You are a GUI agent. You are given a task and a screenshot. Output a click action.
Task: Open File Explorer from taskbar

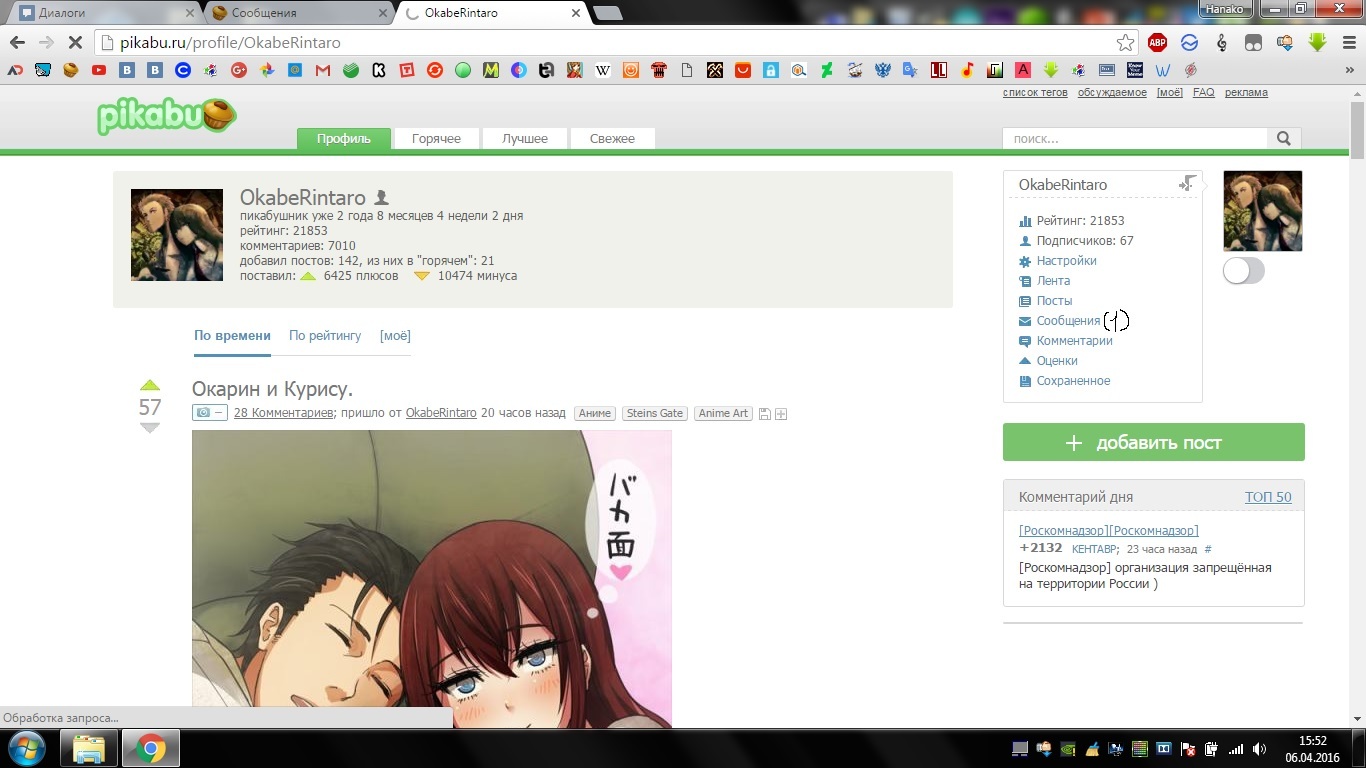(x=89, y=748)
